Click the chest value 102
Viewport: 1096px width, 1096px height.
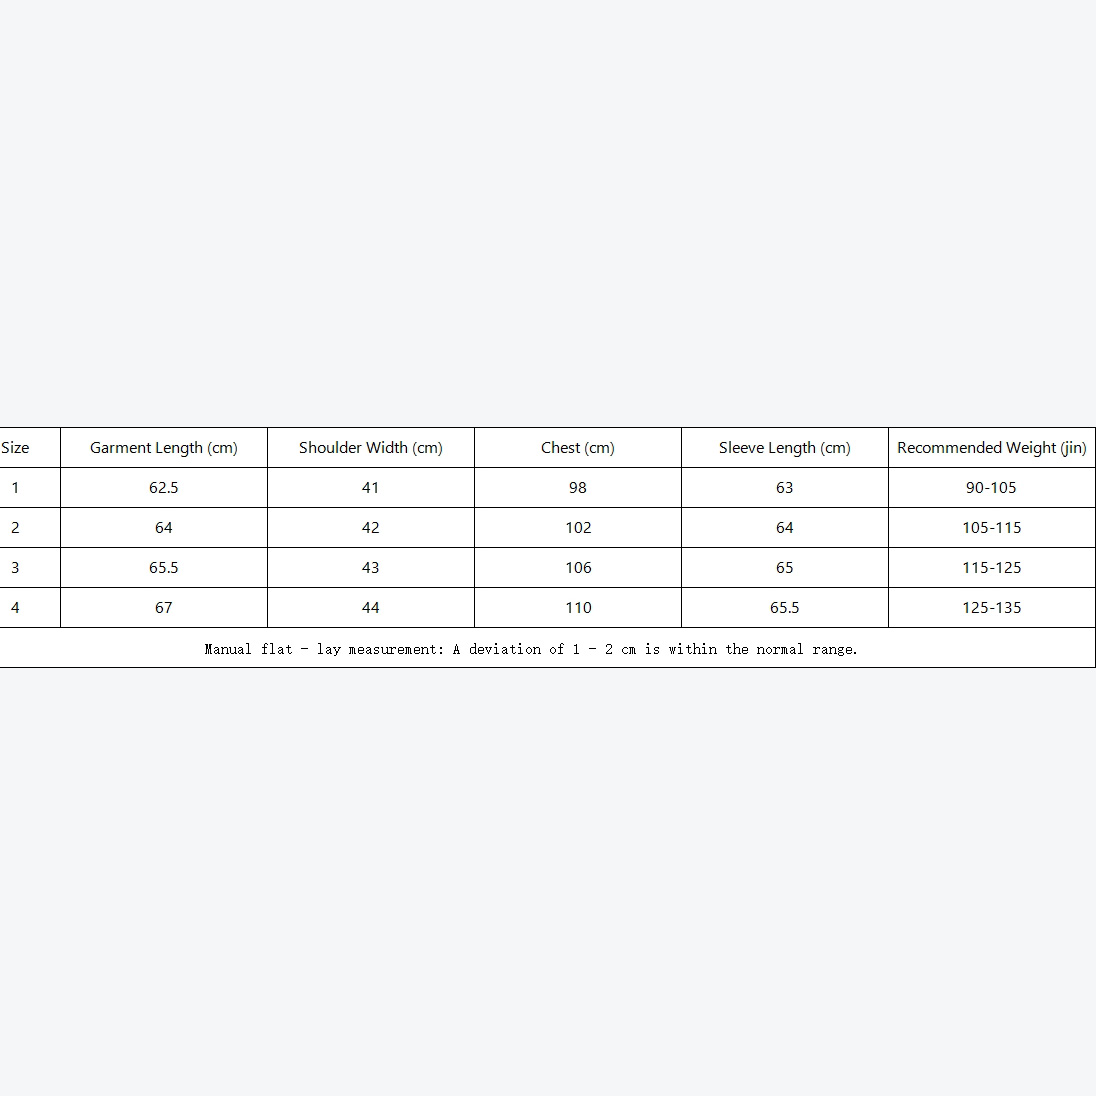point(578,528)
